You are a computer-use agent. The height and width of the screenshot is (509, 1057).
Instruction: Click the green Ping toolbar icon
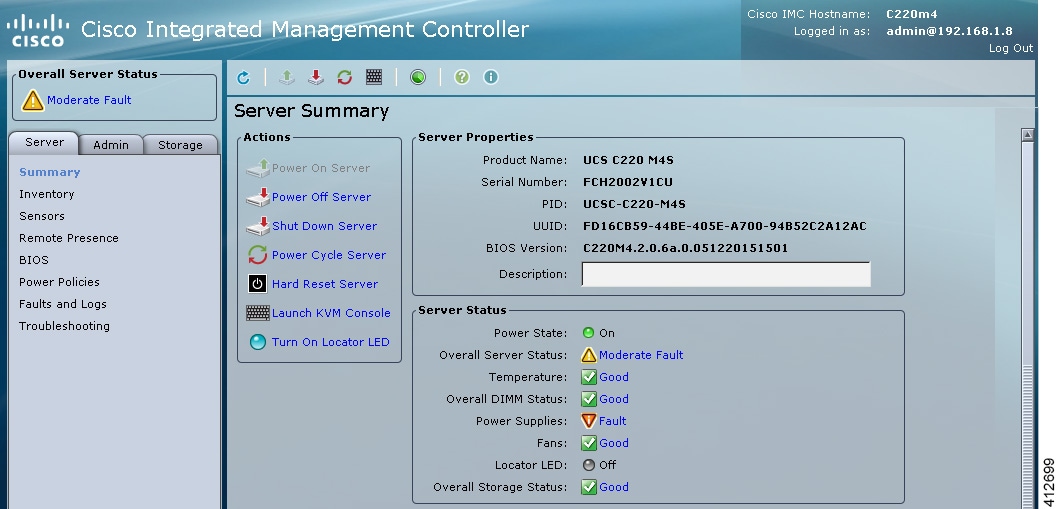418,77
